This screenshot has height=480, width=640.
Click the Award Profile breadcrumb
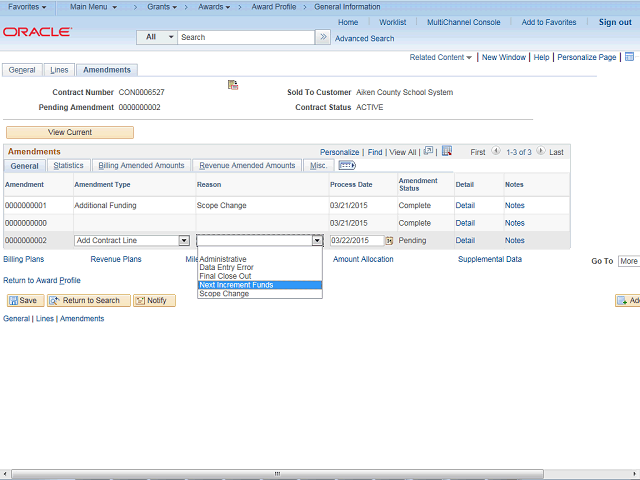click(x=273, y=7)
